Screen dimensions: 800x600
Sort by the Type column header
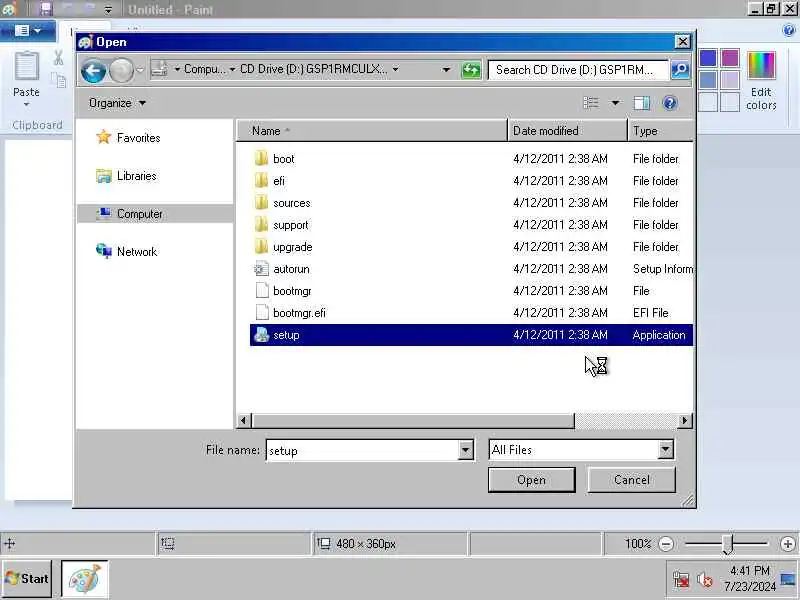tap(661, 131)
